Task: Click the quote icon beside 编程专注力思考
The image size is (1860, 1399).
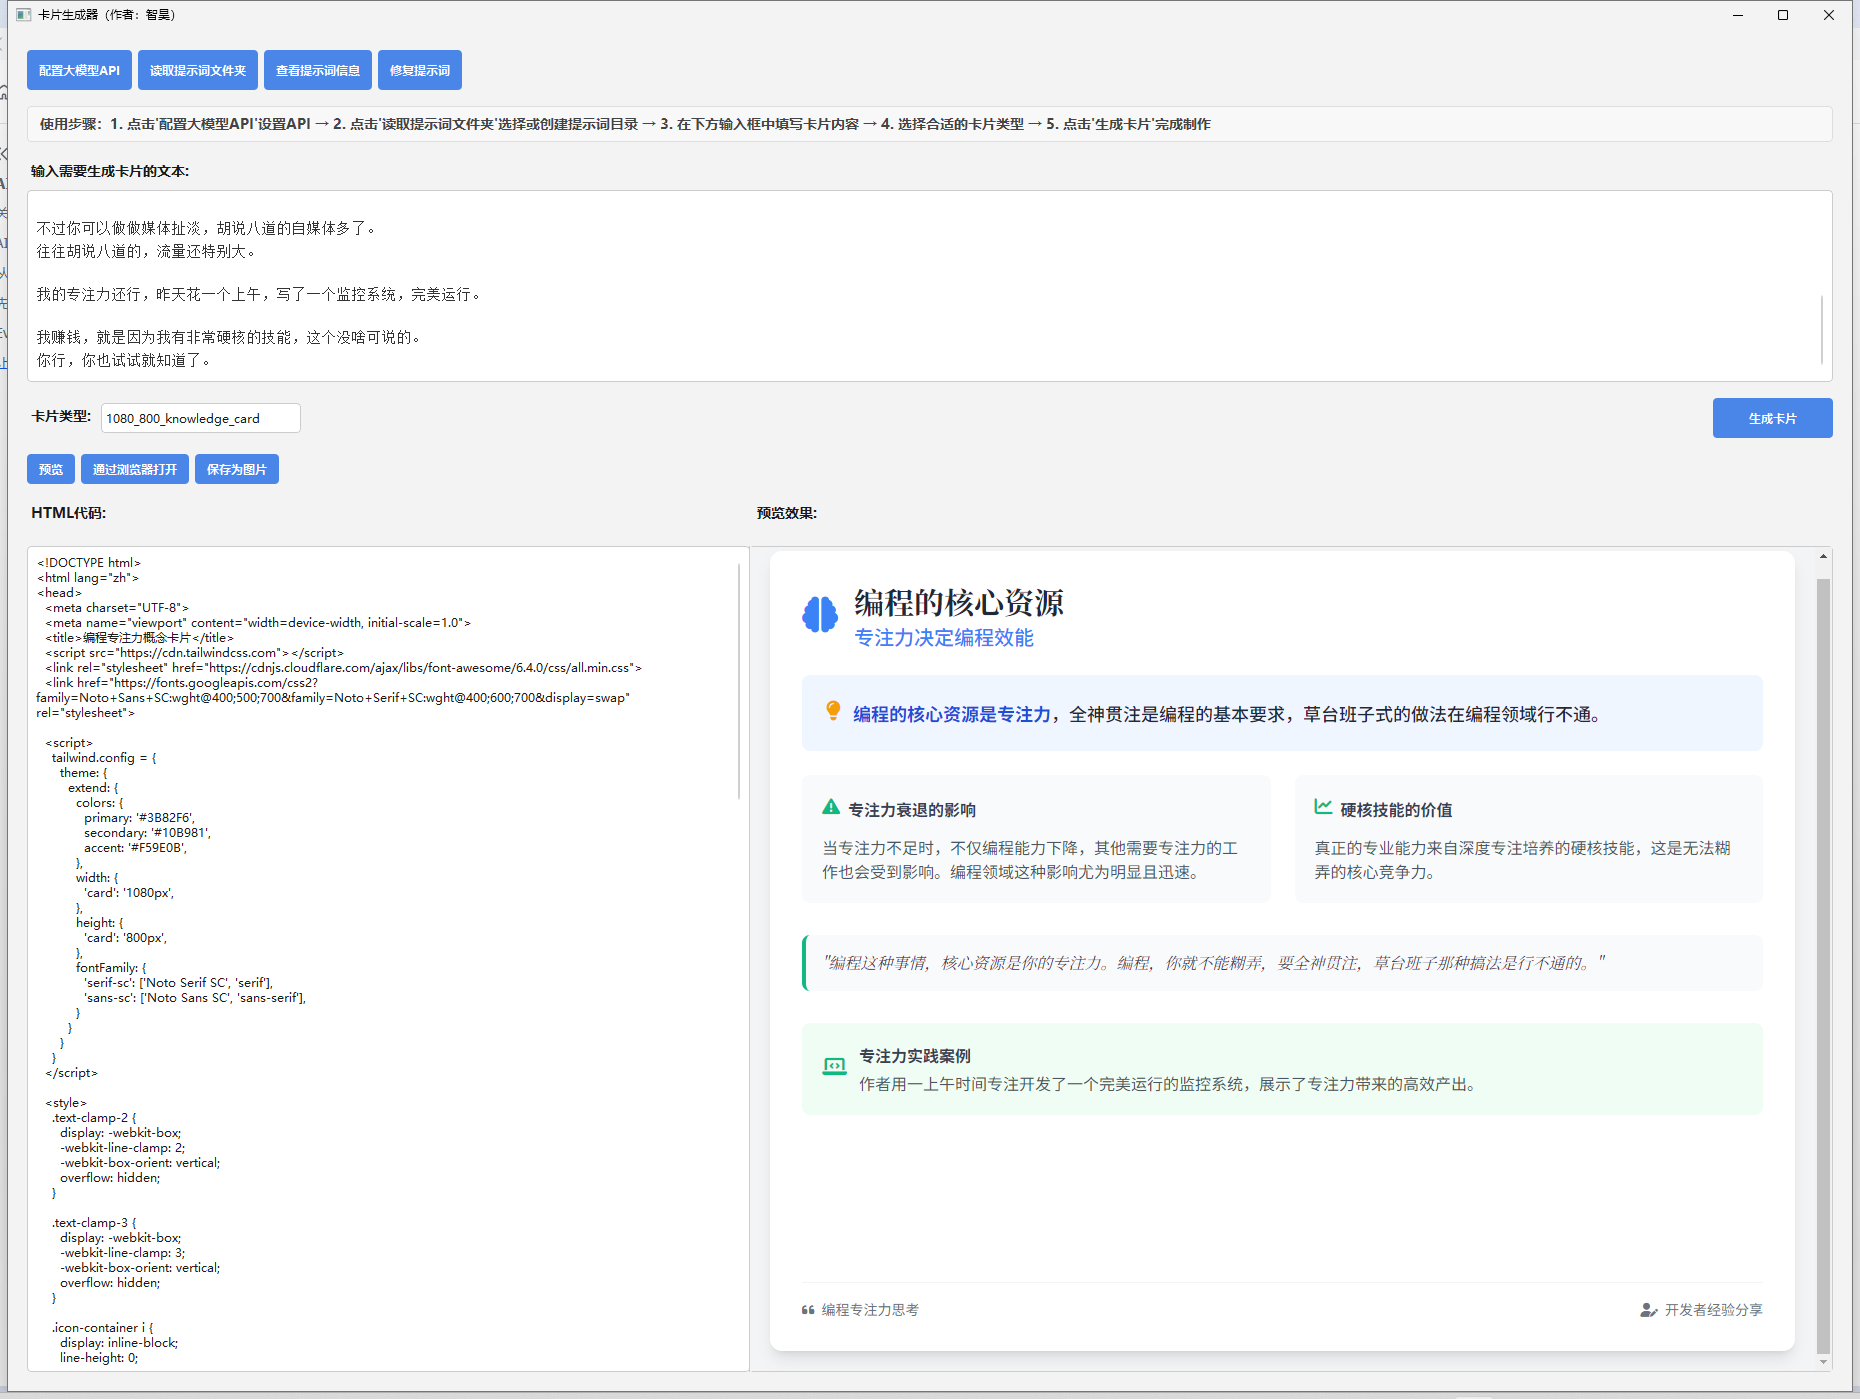Action: pyautogui.click(x=808, y=1310)
